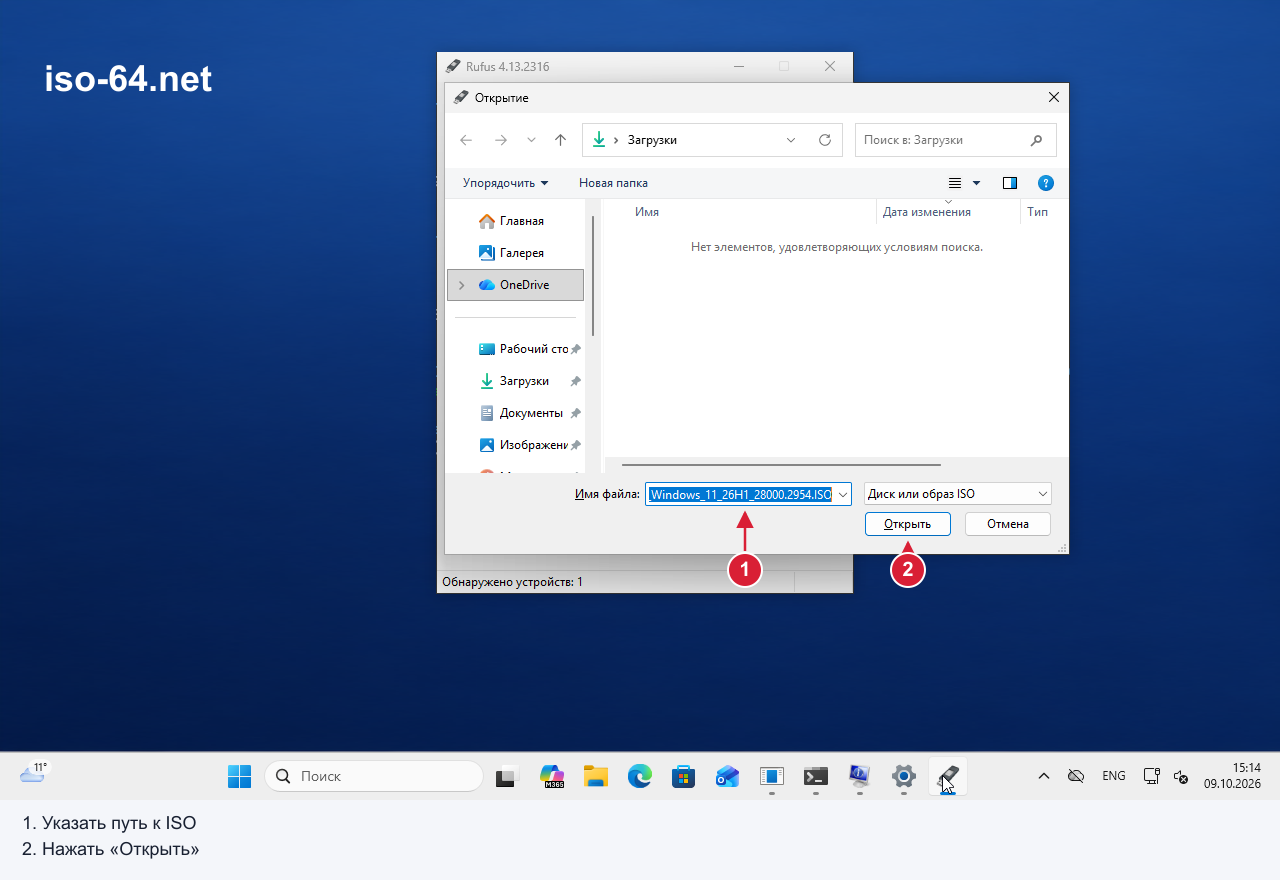Open file type dropdown Диск или образ ISO

(957, 494)
